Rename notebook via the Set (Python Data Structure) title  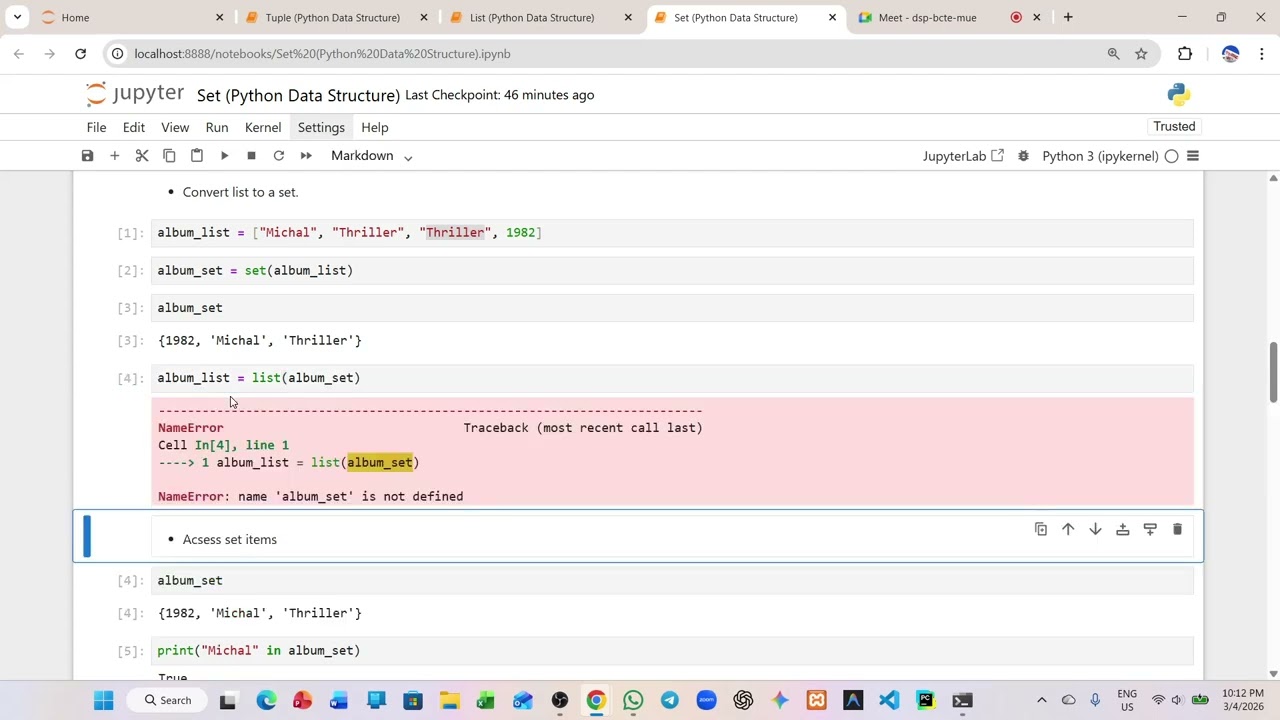(298, 95)
